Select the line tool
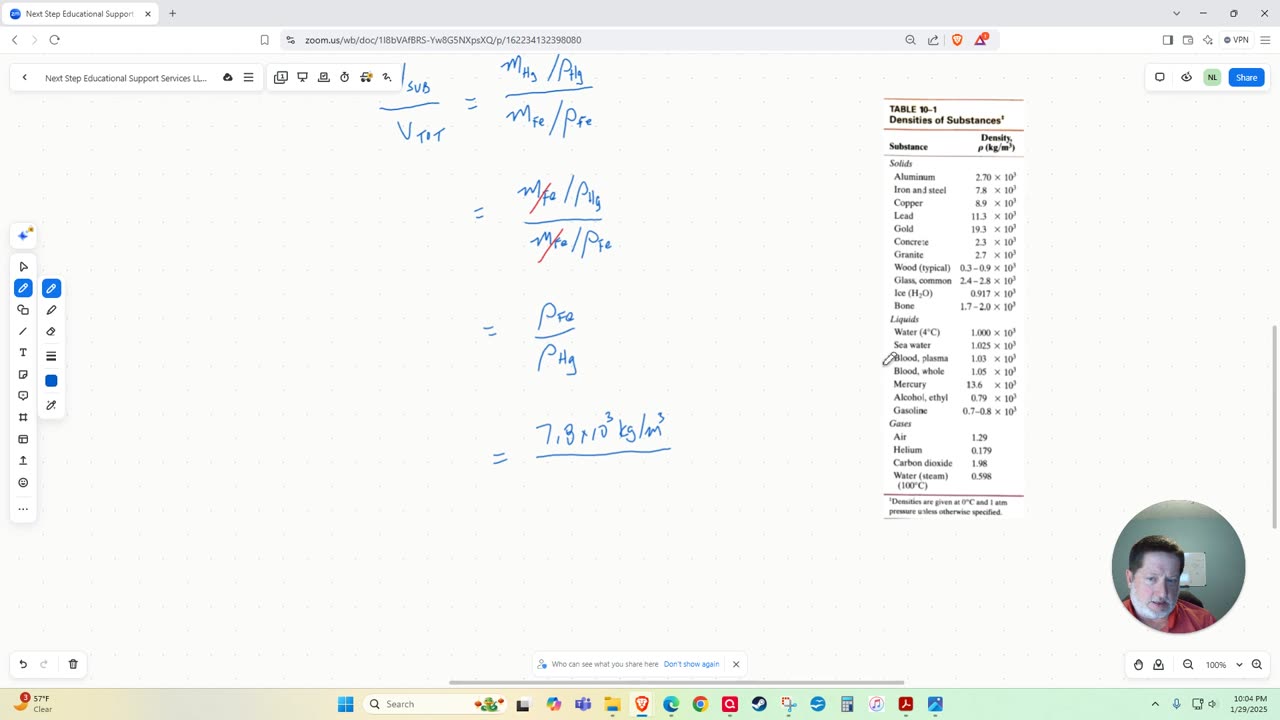The width and height of the screenshot is (1280, 720). (x=23, y=331)
